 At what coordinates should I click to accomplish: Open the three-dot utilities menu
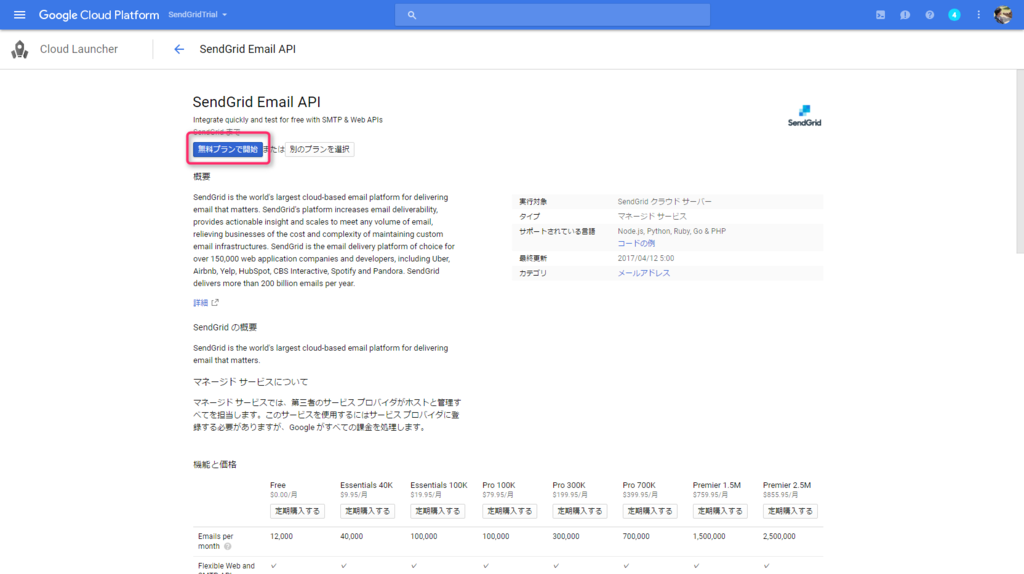point(978,14)
